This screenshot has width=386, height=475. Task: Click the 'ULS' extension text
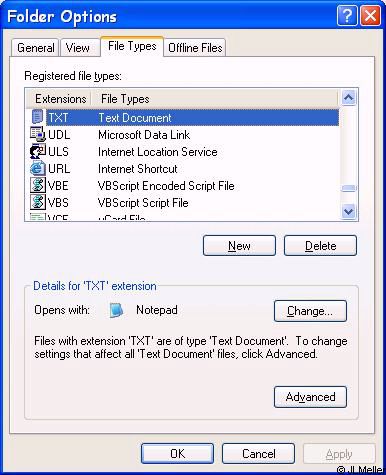click(58, 152)
